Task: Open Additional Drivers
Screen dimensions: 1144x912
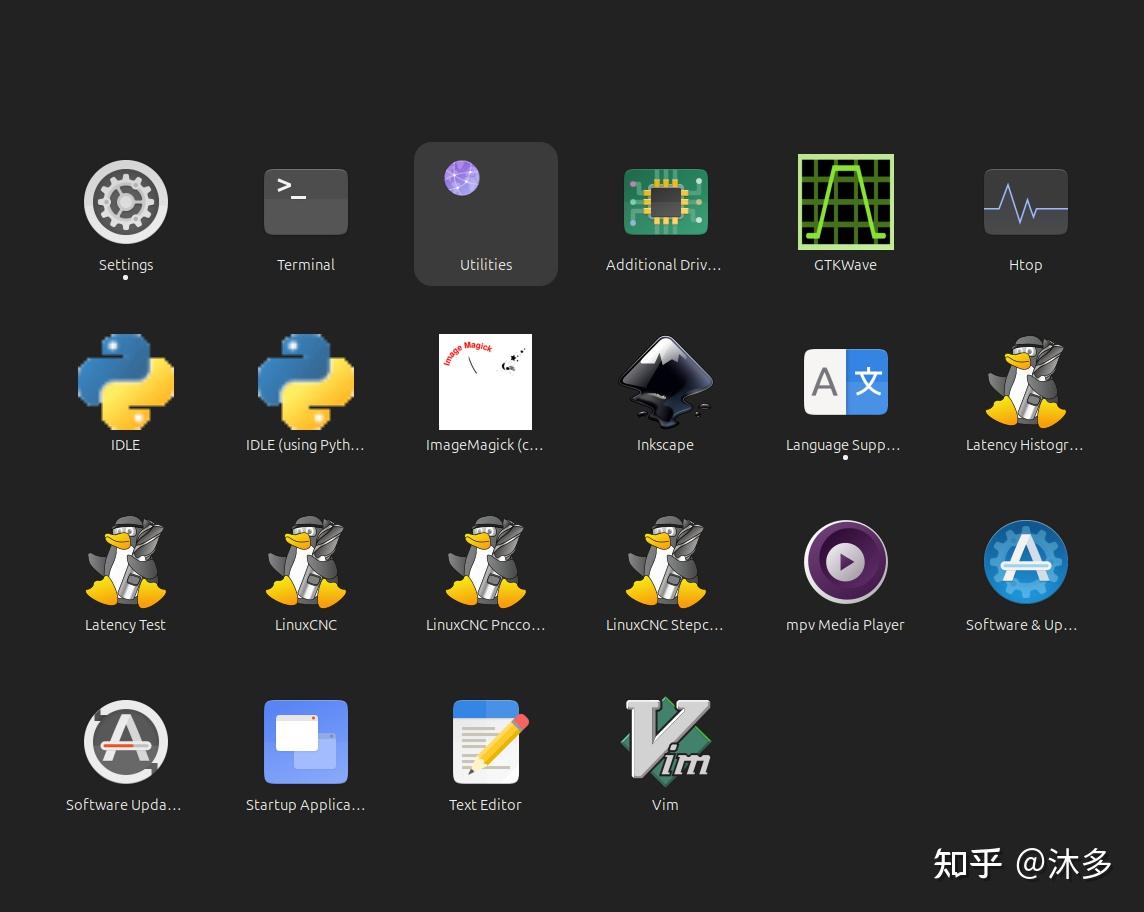Action: (666, 201)
